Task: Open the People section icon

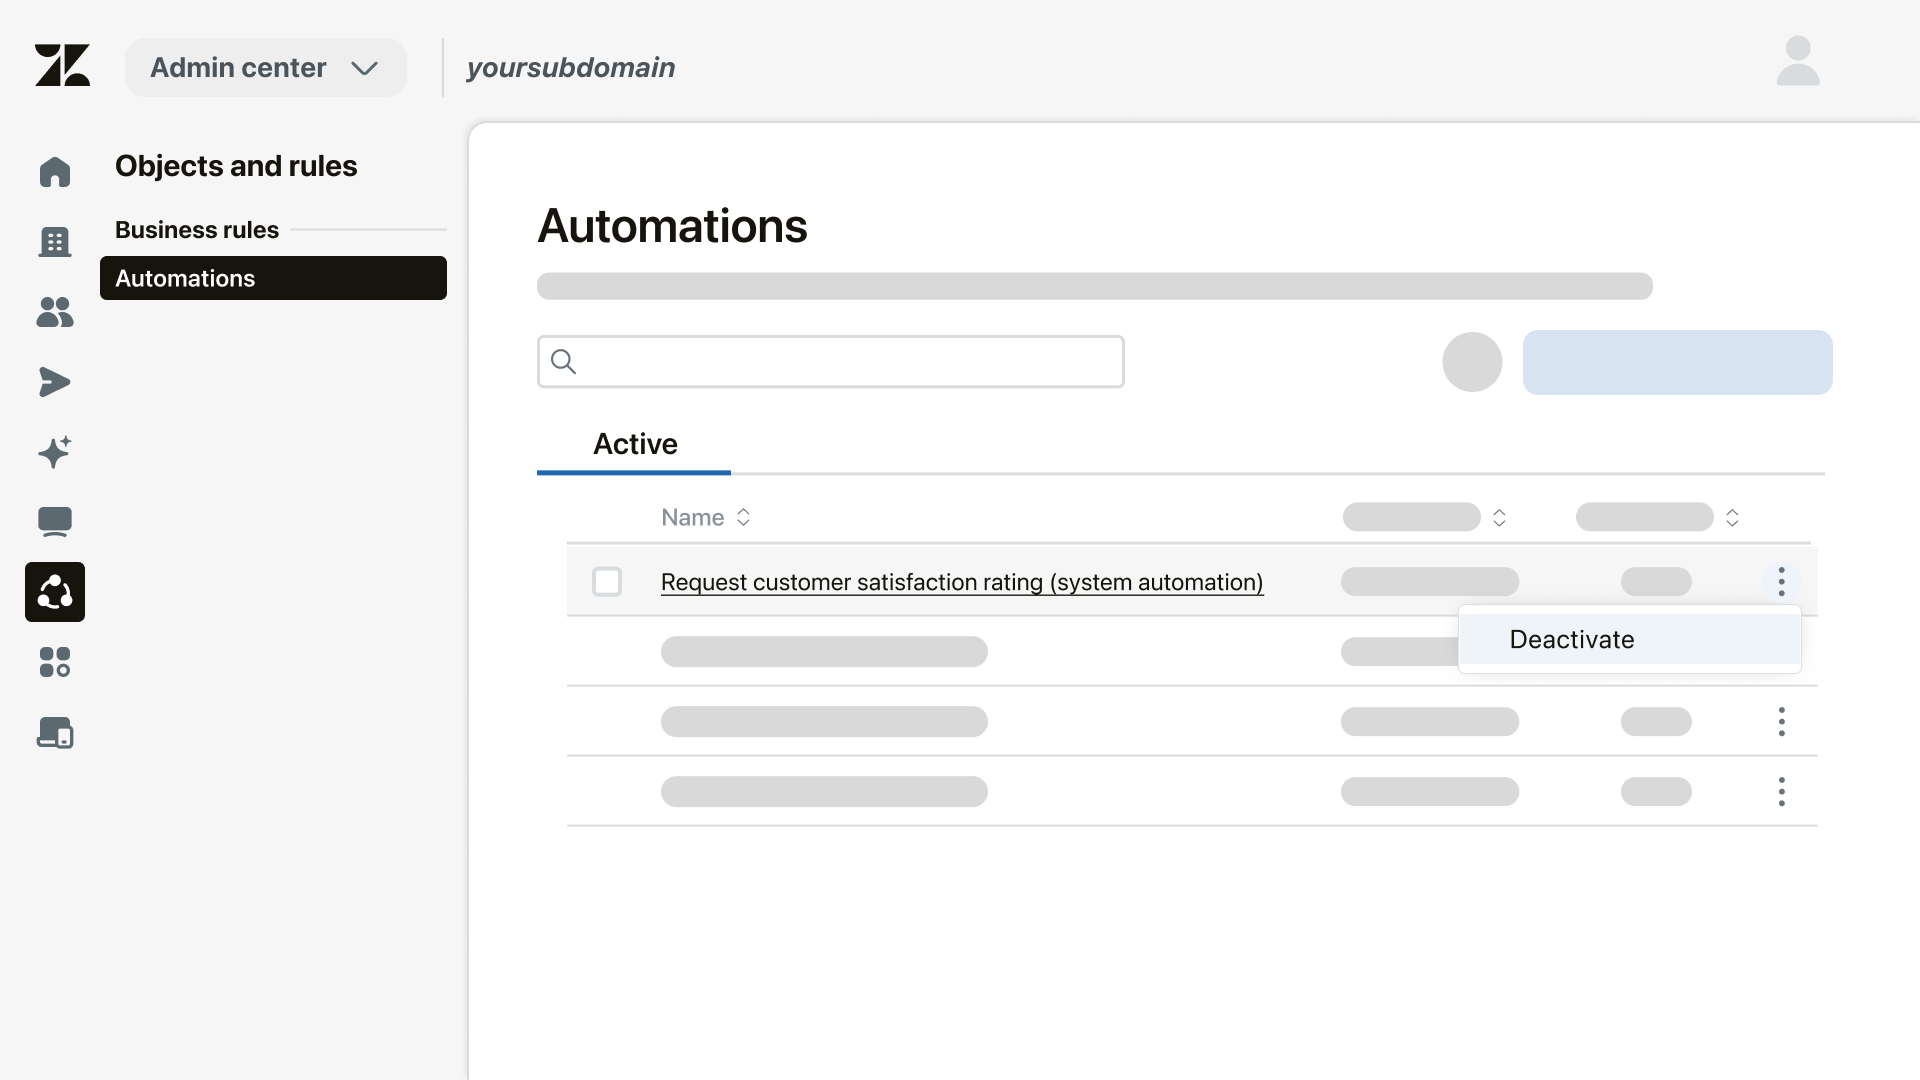Action: 54,312
